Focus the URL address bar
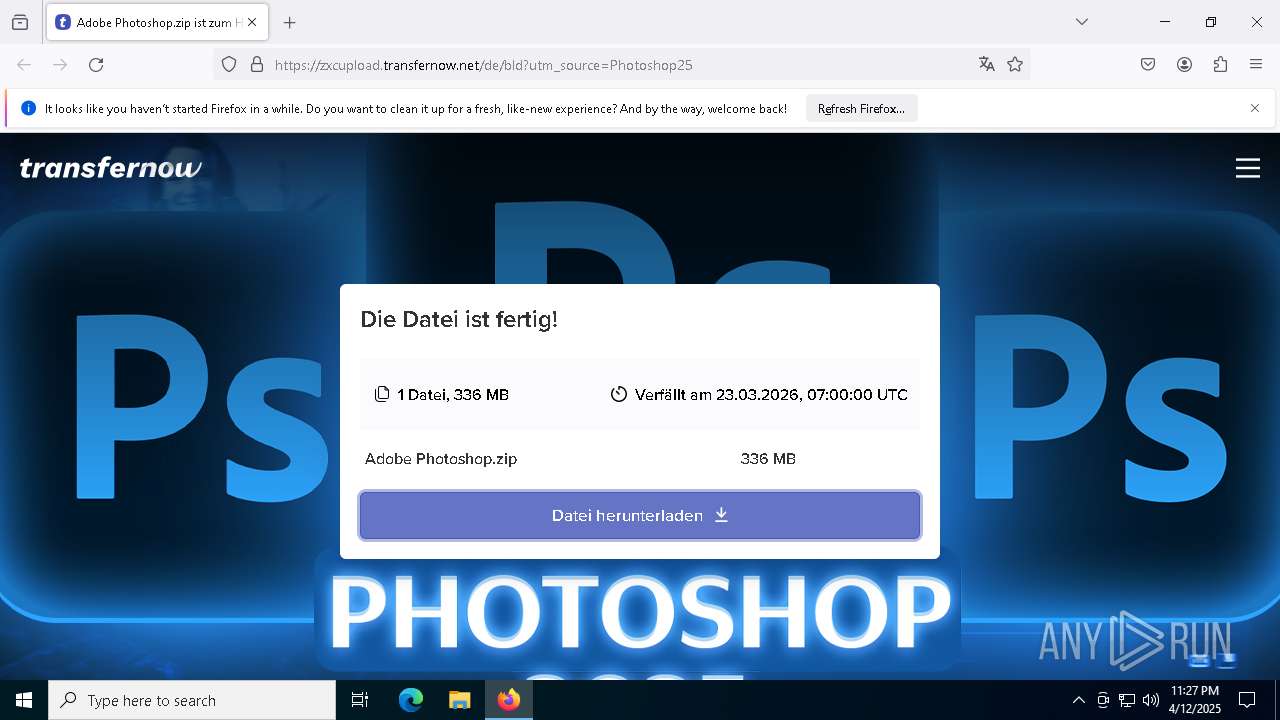 pos(620,65)
